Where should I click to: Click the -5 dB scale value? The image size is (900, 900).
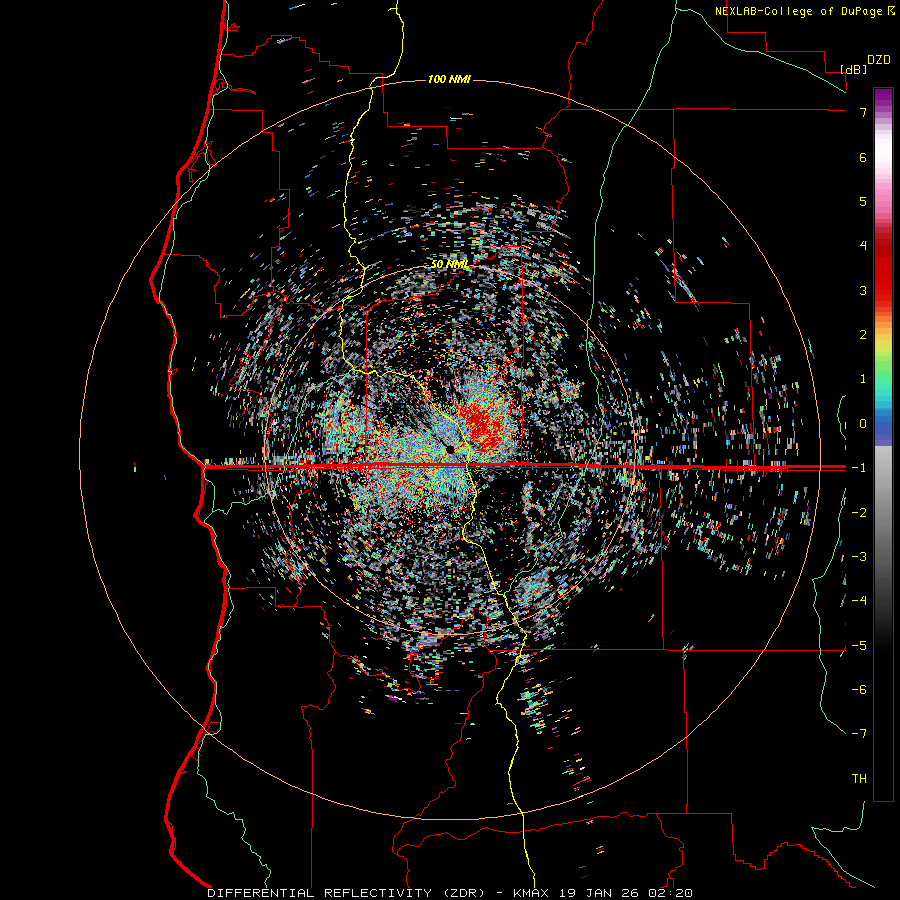click(x=859, y=646)
